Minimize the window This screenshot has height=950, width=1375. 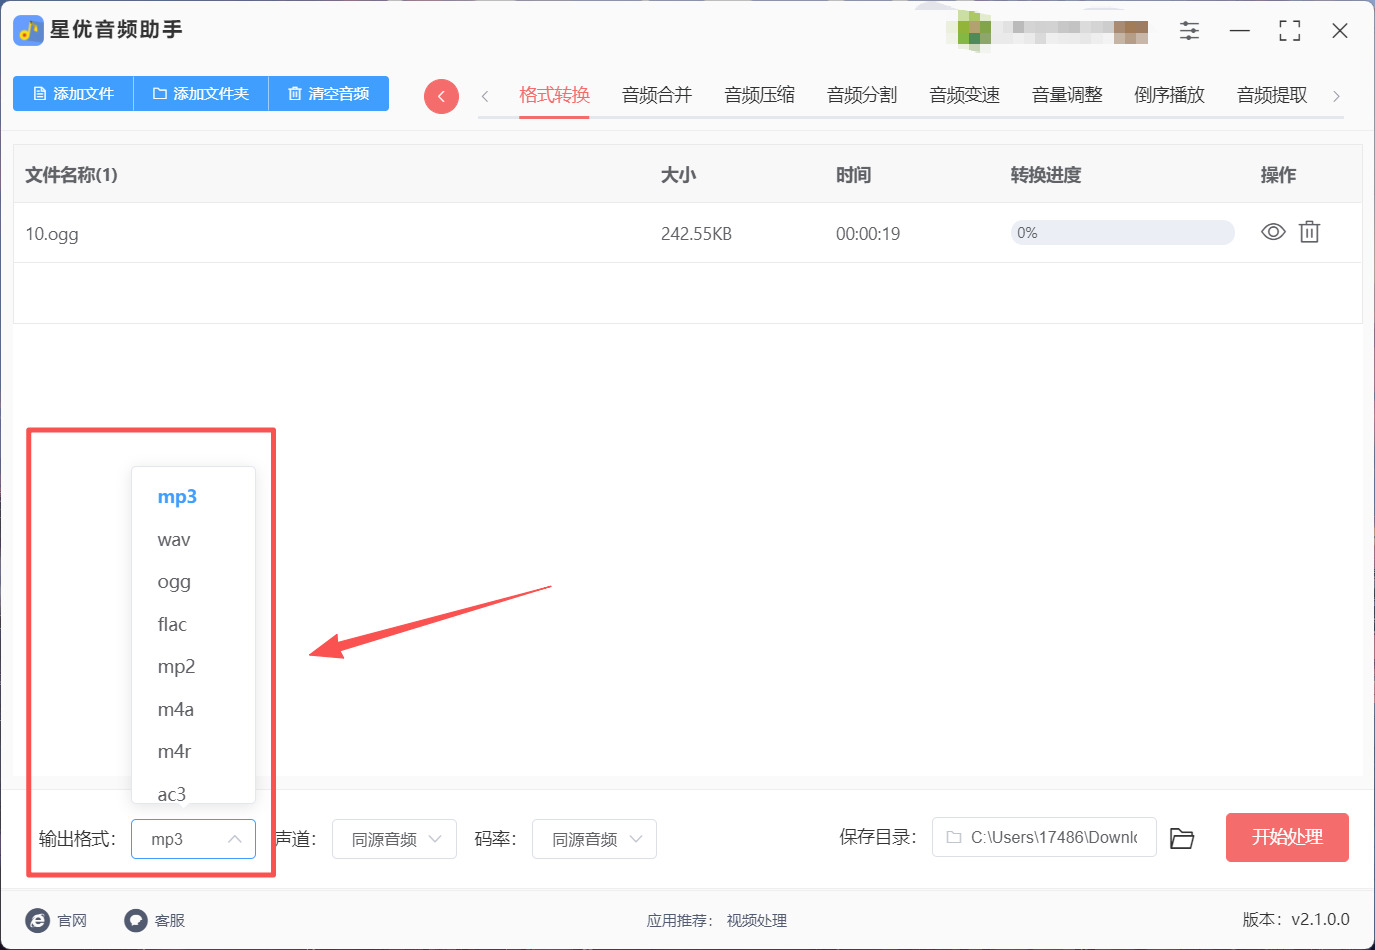coord(1240,31)
